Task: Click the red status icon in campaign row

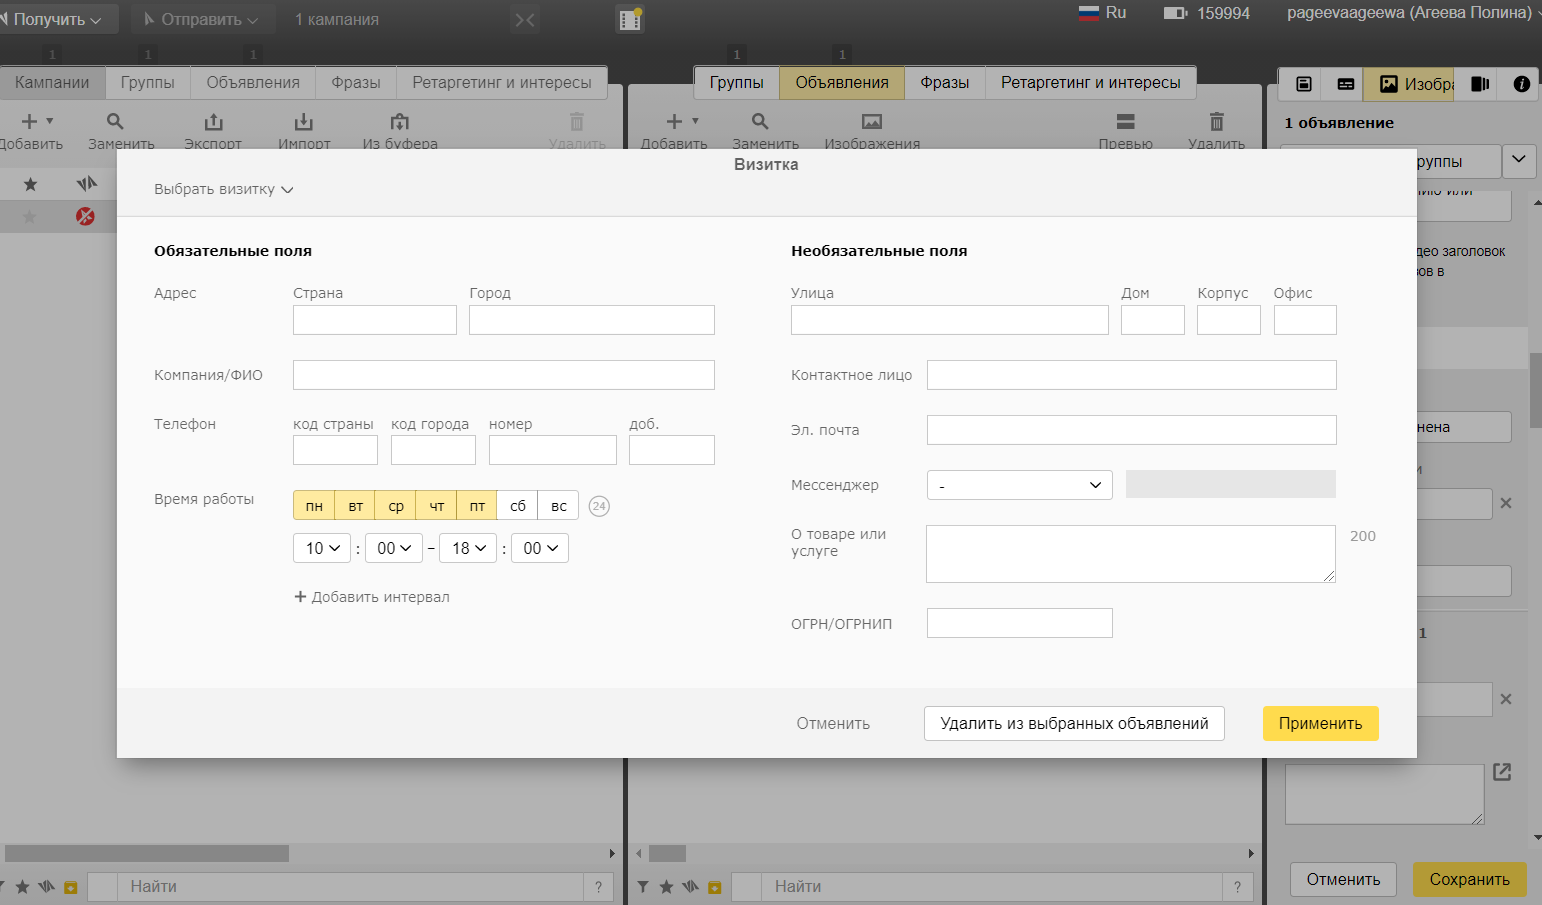Action: (86, 216)
